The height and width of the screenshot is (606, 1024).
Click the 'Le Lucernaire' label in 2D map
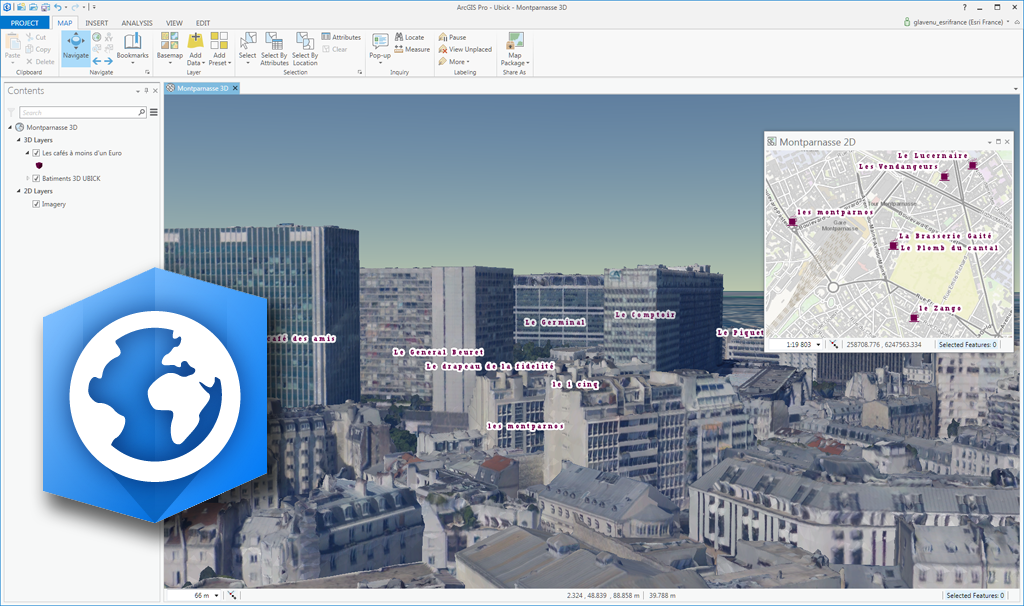[933, 155]
